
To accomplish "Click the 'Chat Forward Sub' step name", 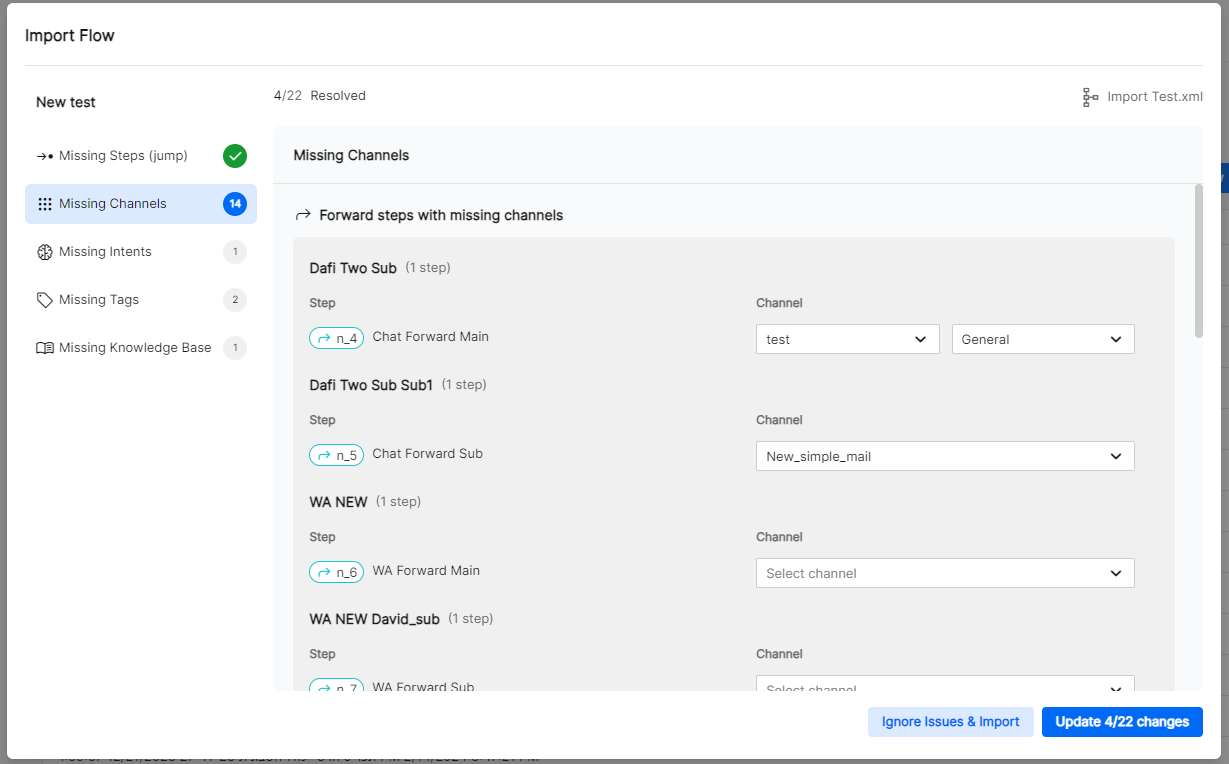I will [x=428, y=454].
